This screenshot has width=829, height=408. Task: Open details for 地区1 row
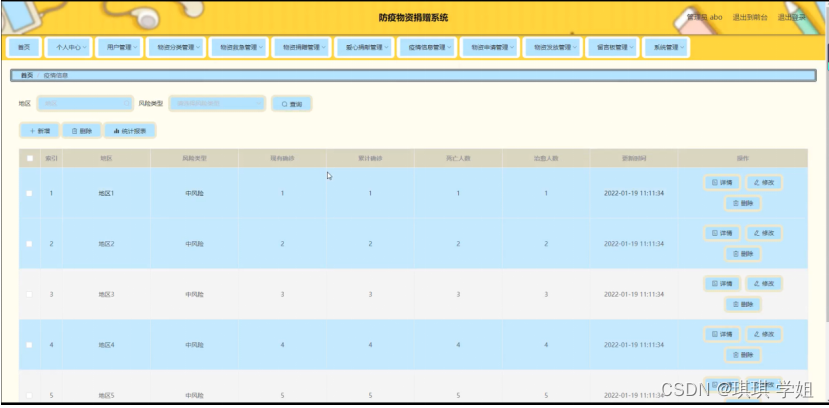click(x=722, y=182)
